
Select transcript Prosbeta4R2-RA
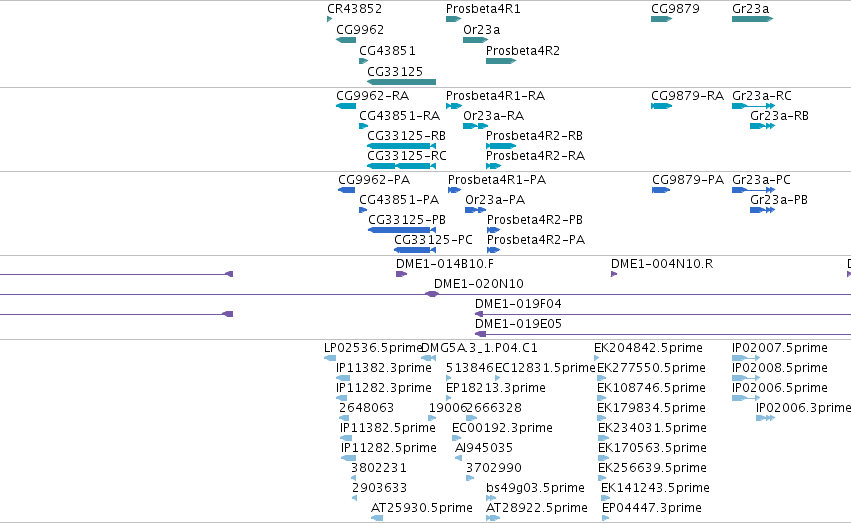493,167
